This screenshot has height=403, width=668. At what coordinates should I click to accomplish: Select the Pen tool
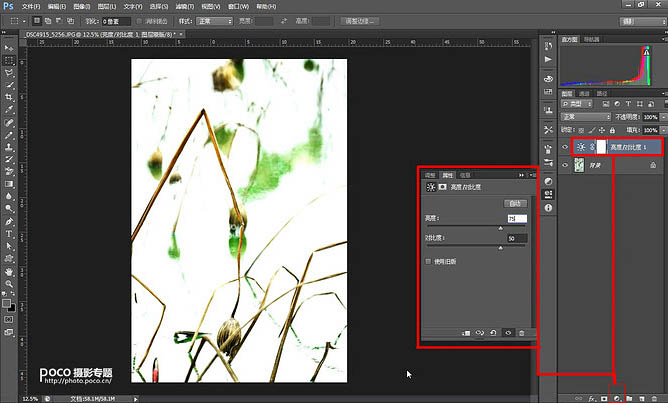(x=9, y=221)
